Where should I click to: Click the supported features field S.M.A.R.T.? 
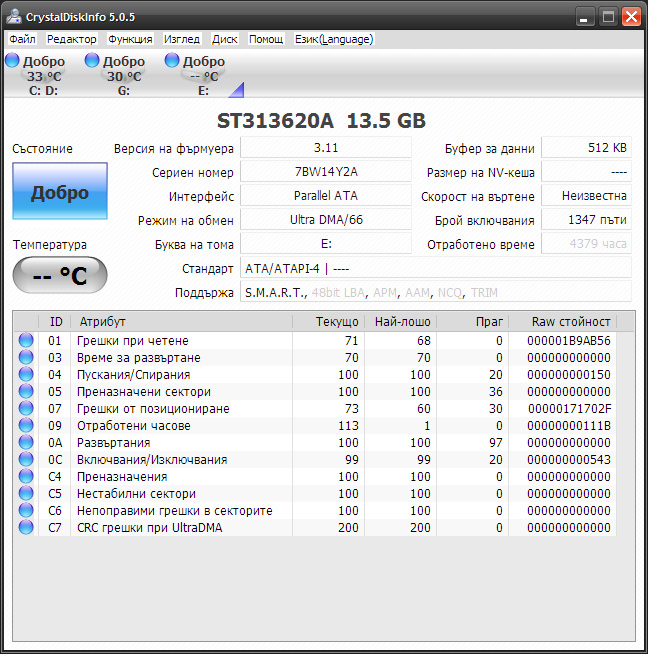click(436, 292)
